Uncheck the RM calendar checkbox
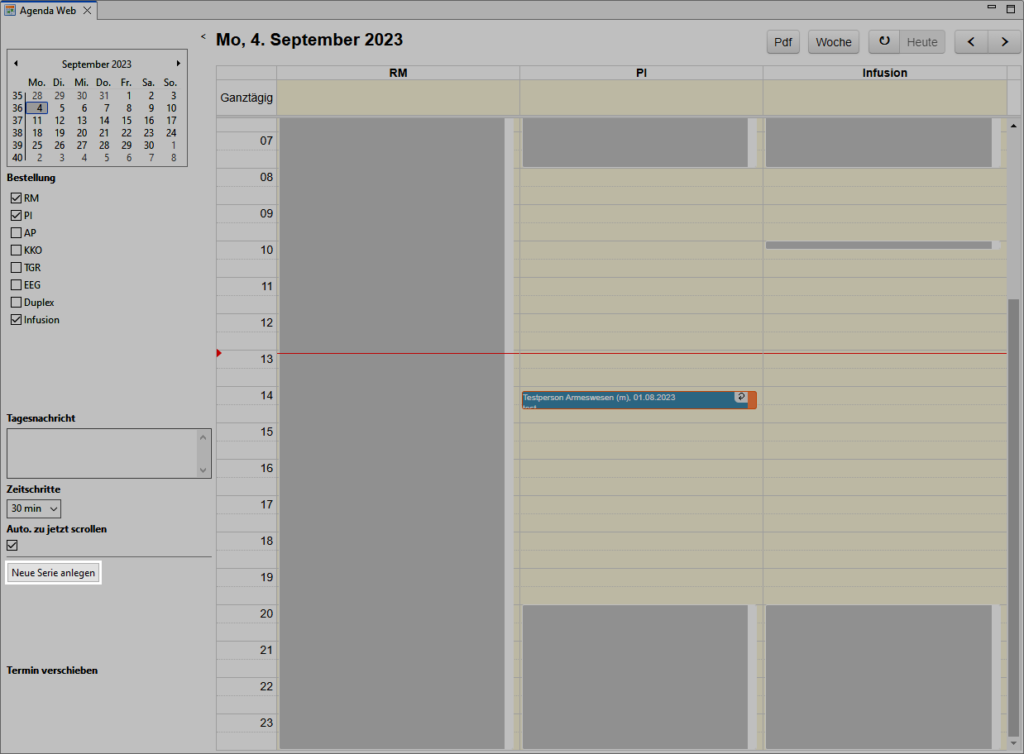This screenshot has height=754, width=1024. [15, 198]
